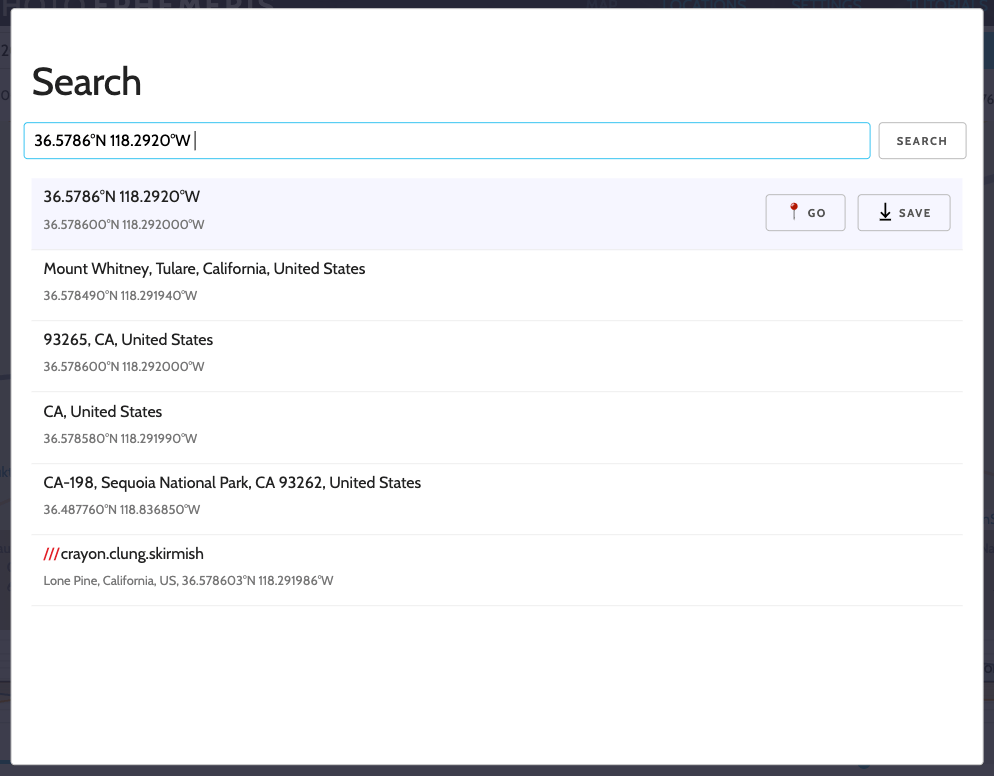Click the red /// what3words icon beside crayon.clung.skirmish
Viewport: 994px width, 776px height.
pyautogui.click(x=51, y=553)
